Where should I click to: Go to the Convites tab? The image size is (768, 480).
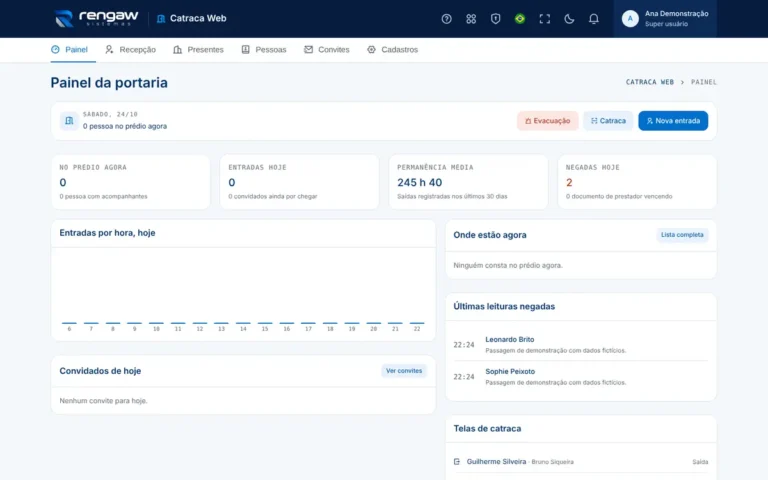click(327, 49)
